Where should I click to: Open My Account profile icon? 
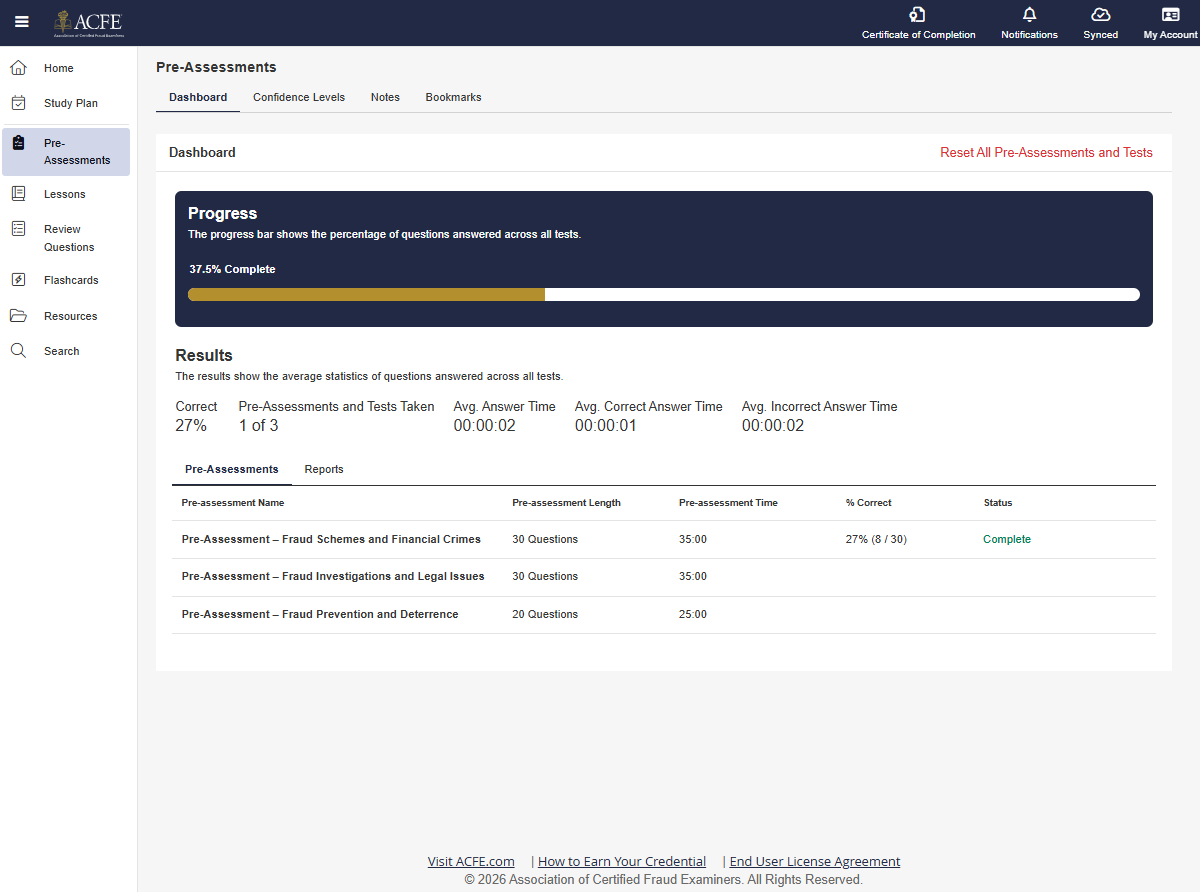pyautogui.click(x=1170, y=15)
